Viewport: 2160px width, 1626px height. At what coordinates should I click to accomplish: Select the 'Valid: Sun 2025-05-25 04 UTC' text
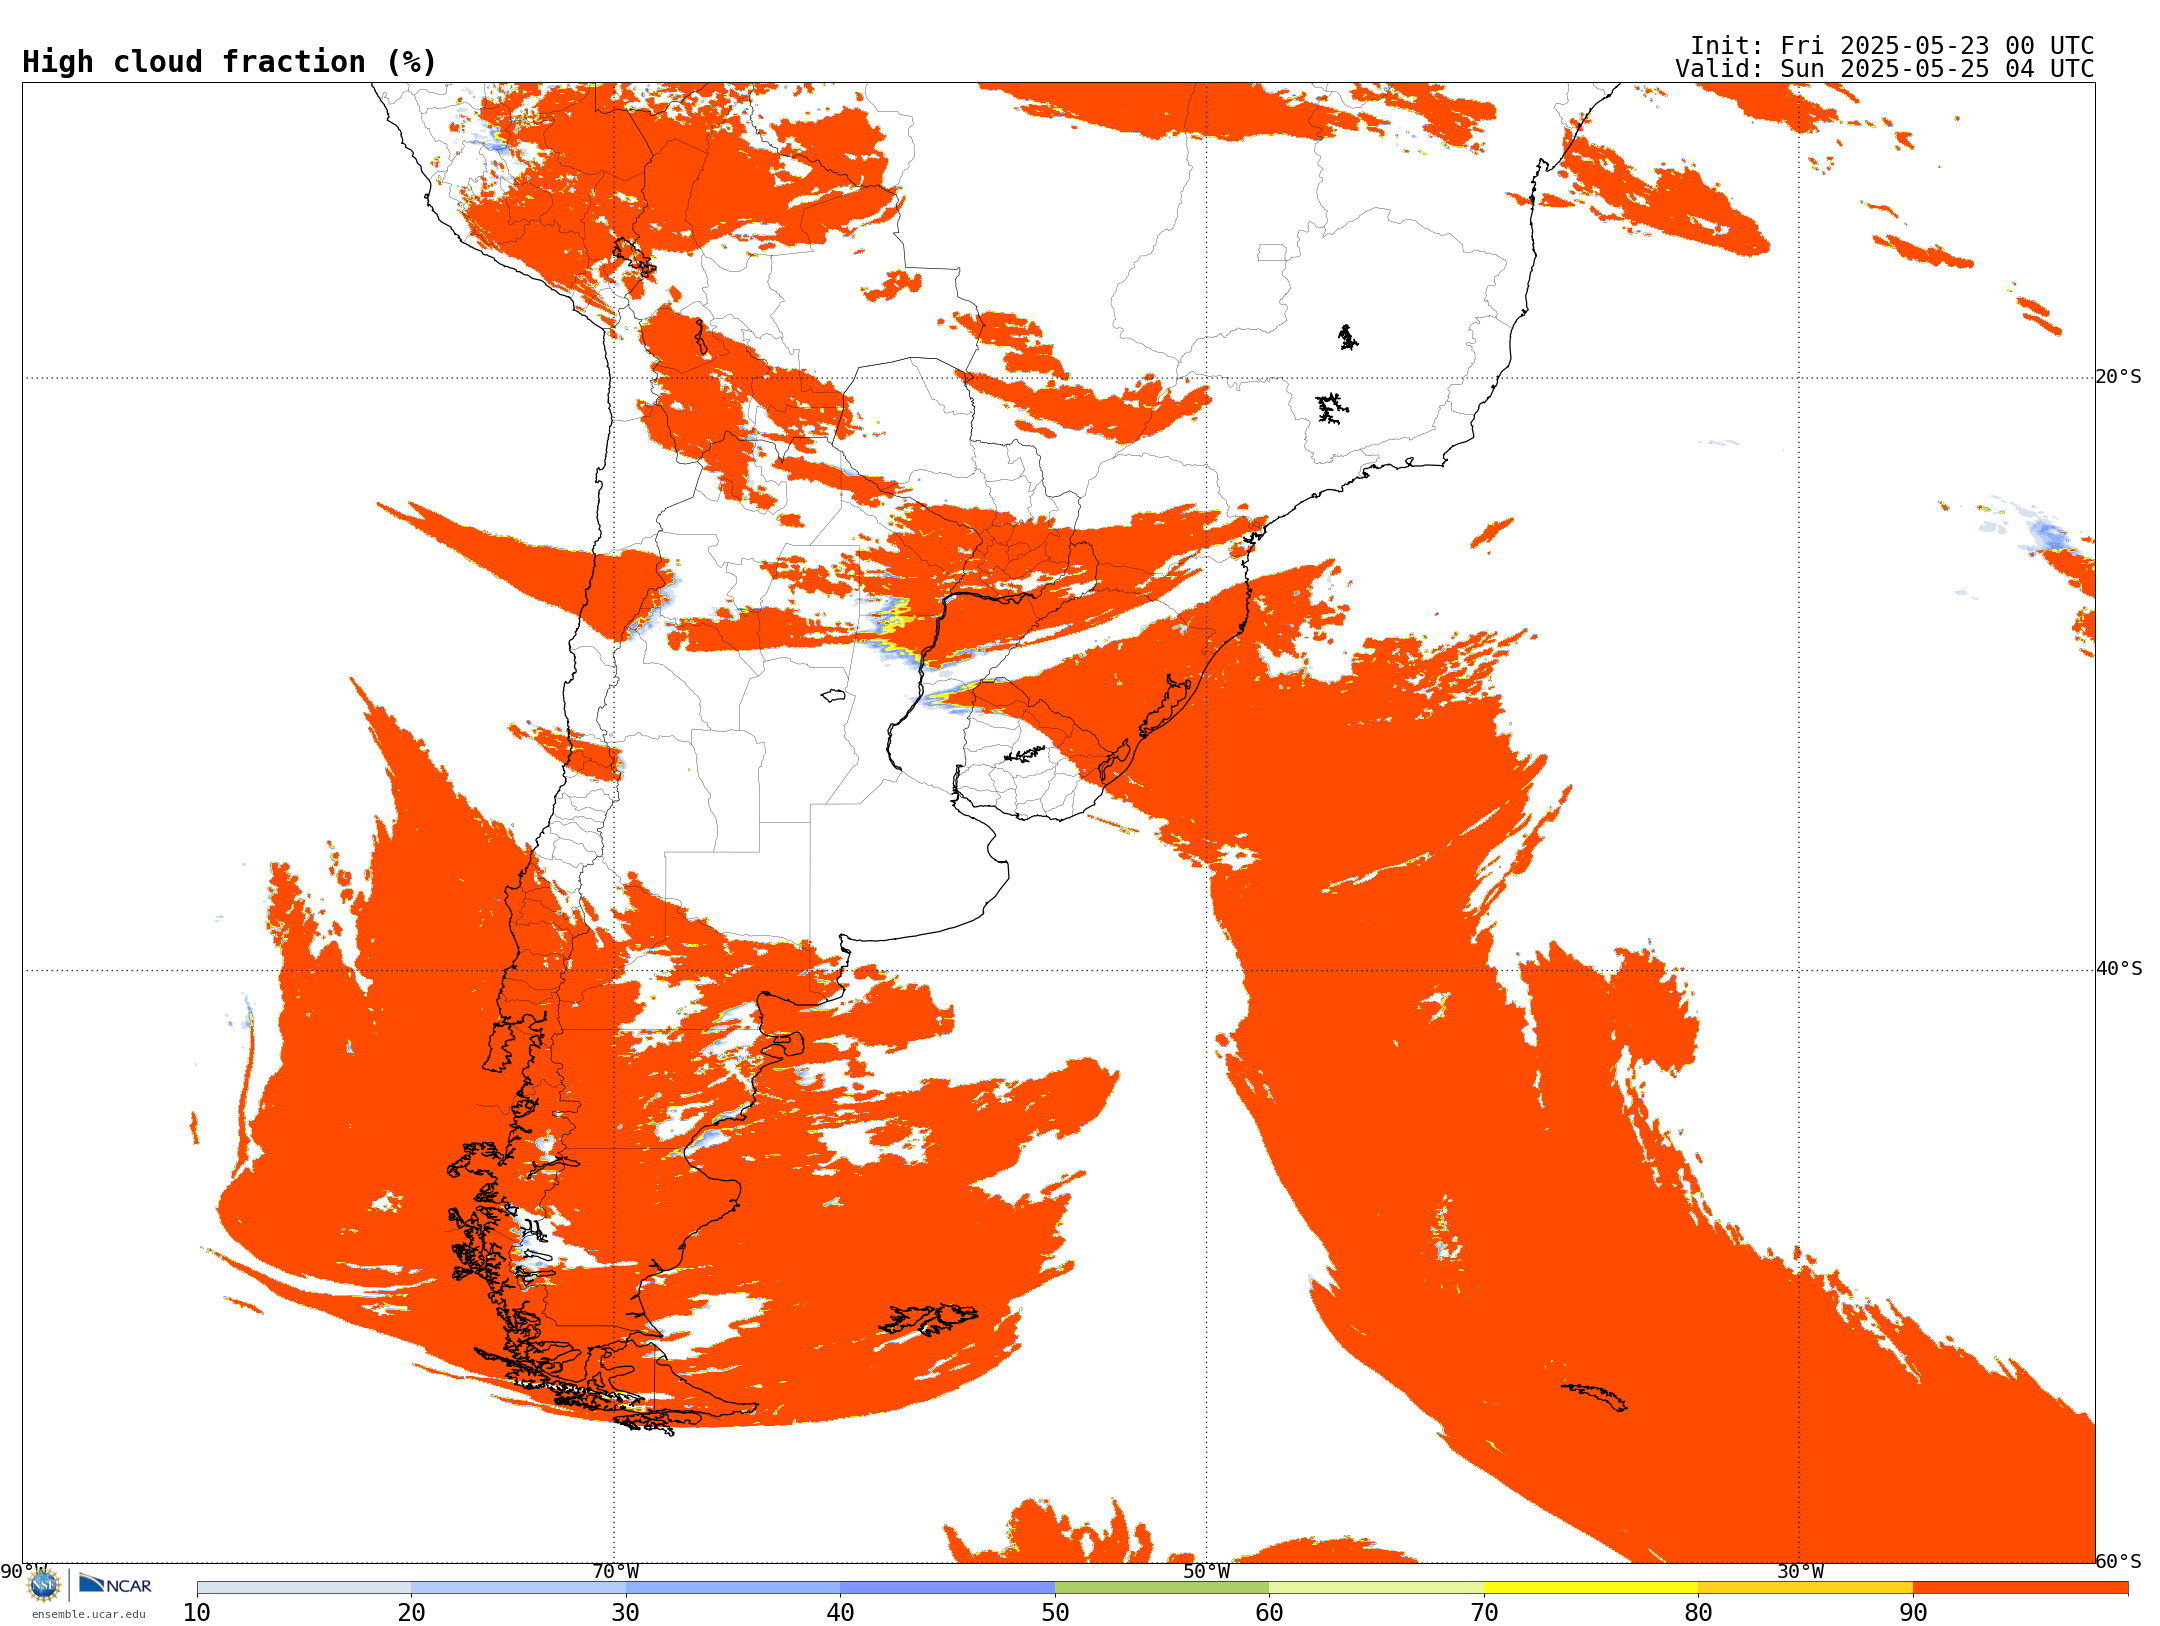[x=1884, y=69]
